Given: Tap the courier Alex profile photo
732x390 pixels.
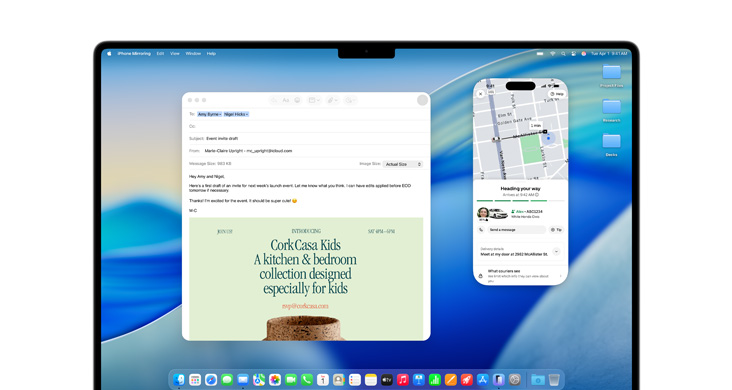Looking at the screenshot, I should click(x=483, y=213).
